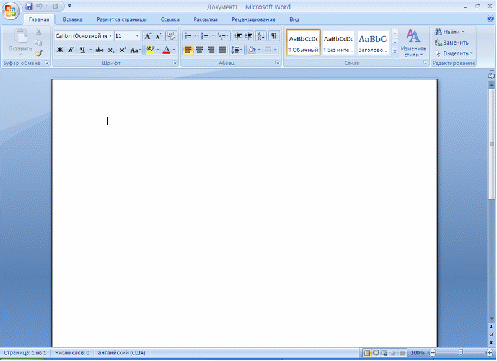Toggle show paragraph marks (¶)

point(273,36)
